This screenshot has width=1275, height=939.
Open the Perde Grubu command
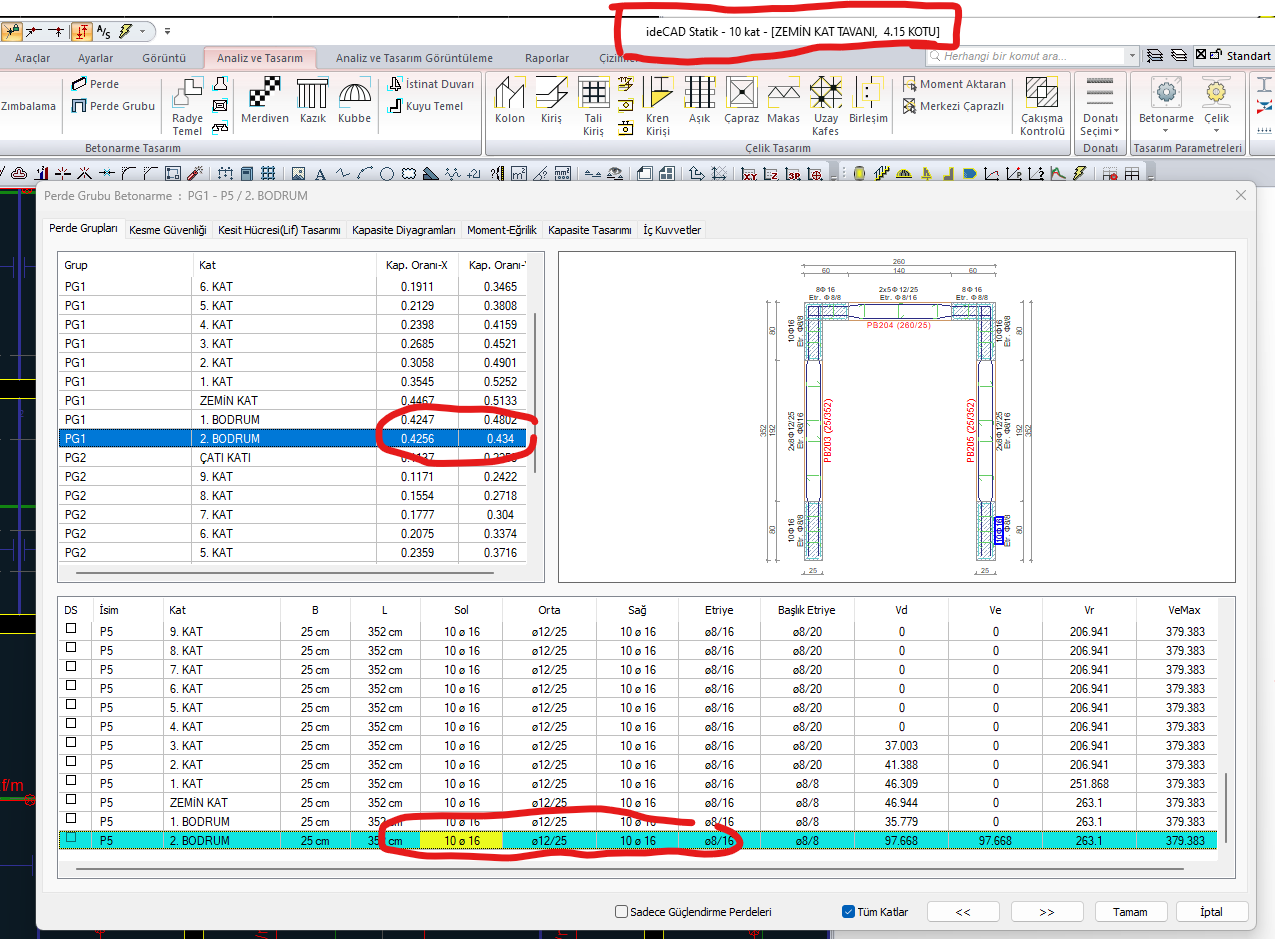tap(113, 106)
